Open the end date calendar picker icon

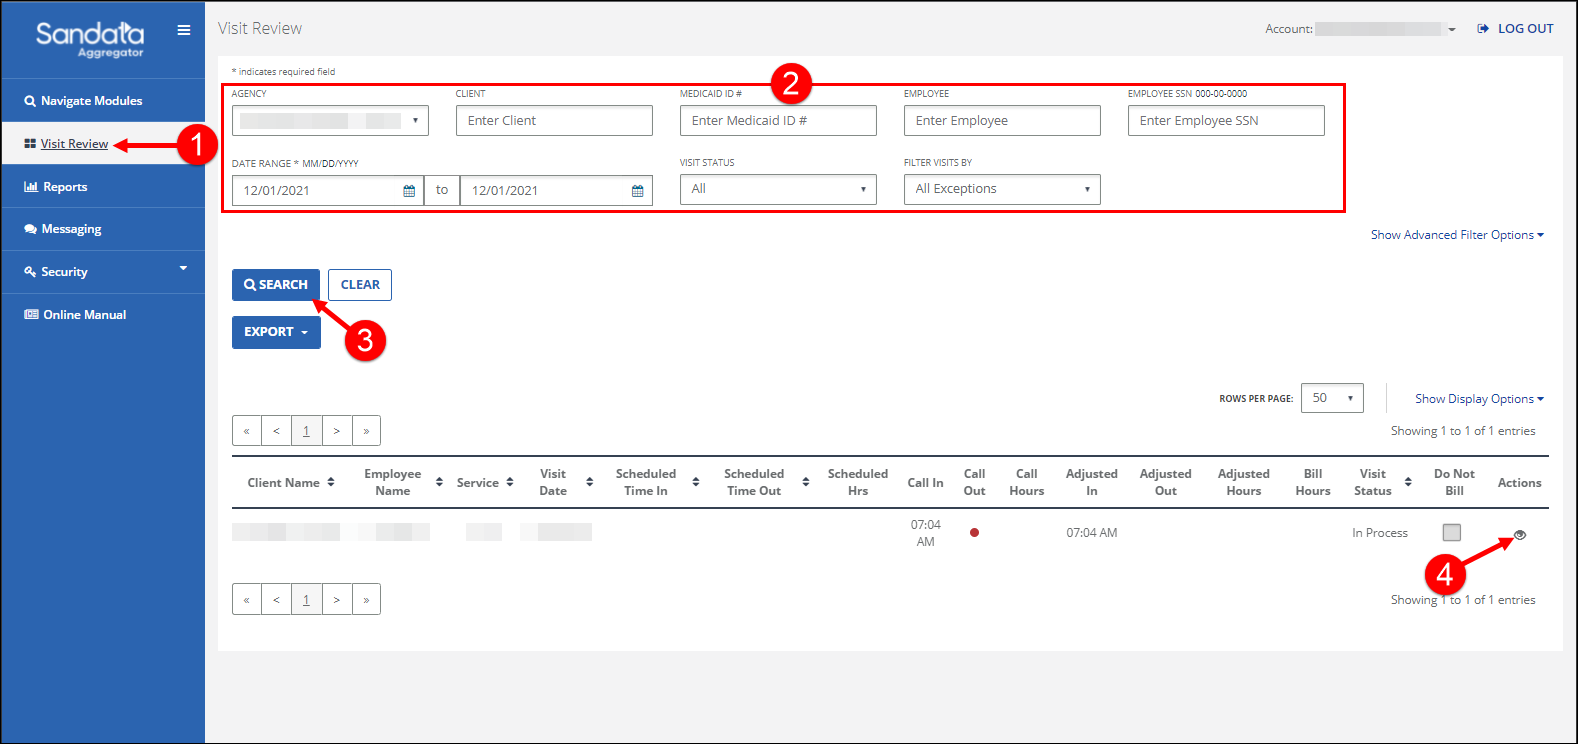click(x=637, y=191)
